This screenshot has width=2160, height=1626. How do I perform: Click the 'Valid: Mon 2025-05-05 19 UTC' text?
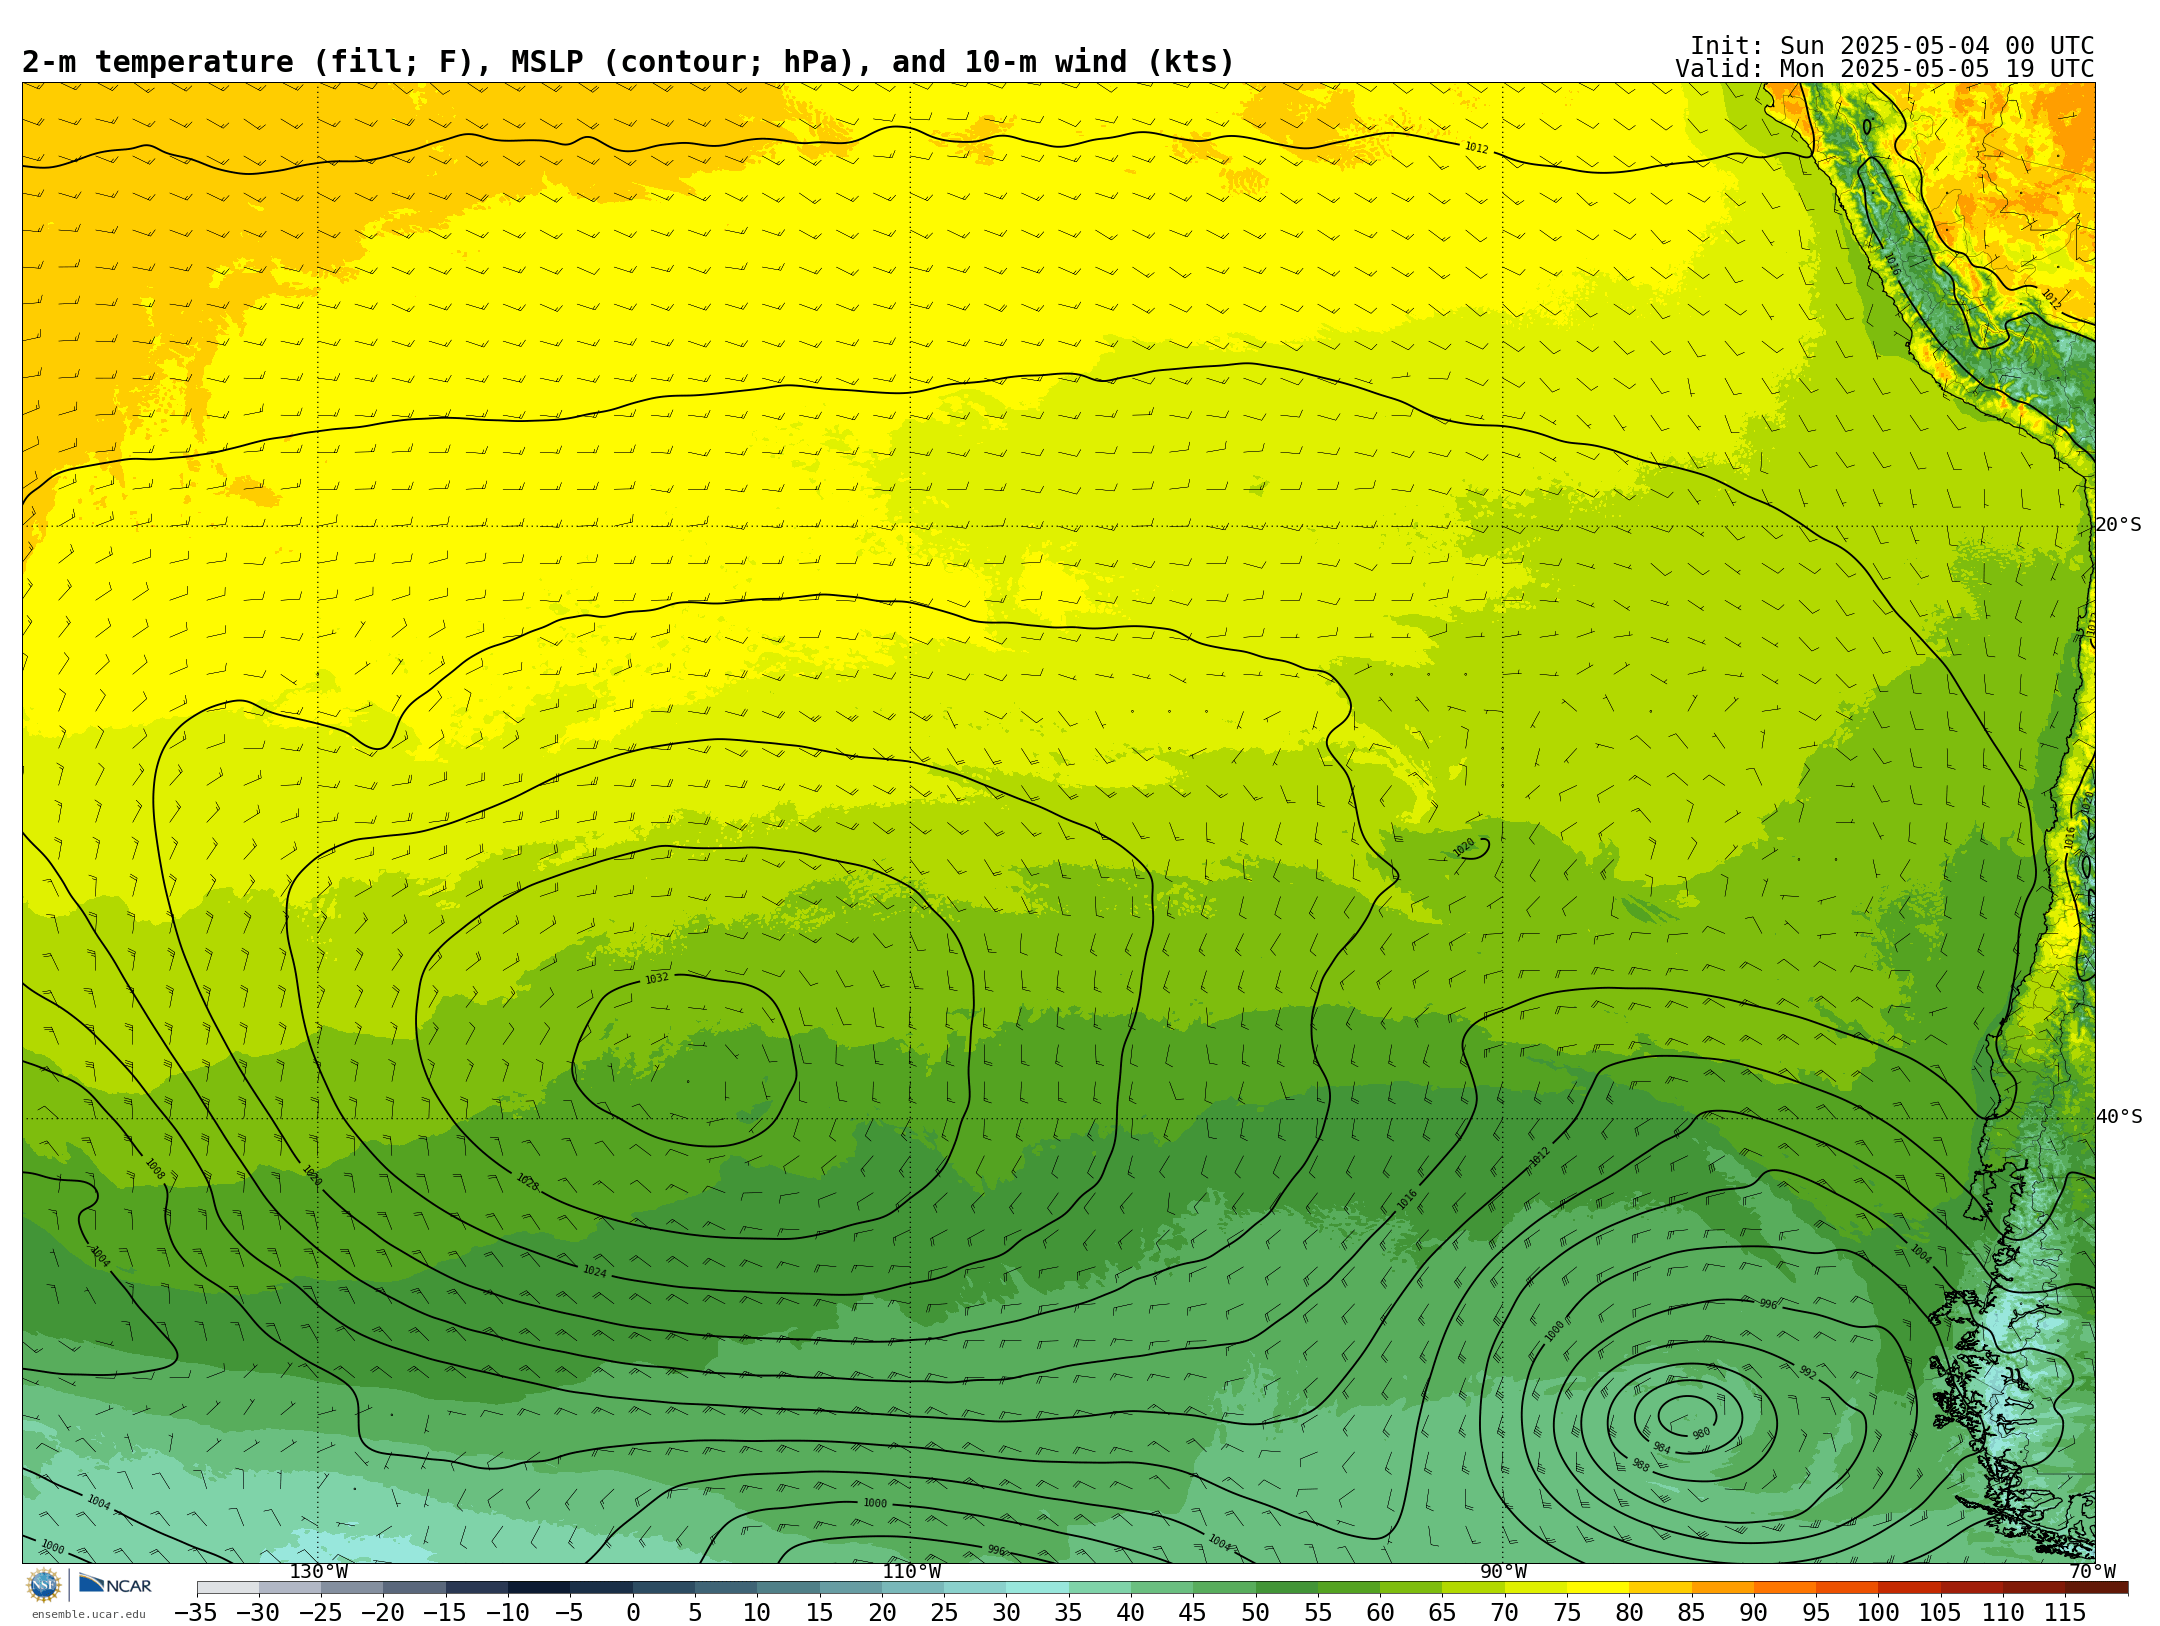pyautogui.click(x=1885, y=69)
